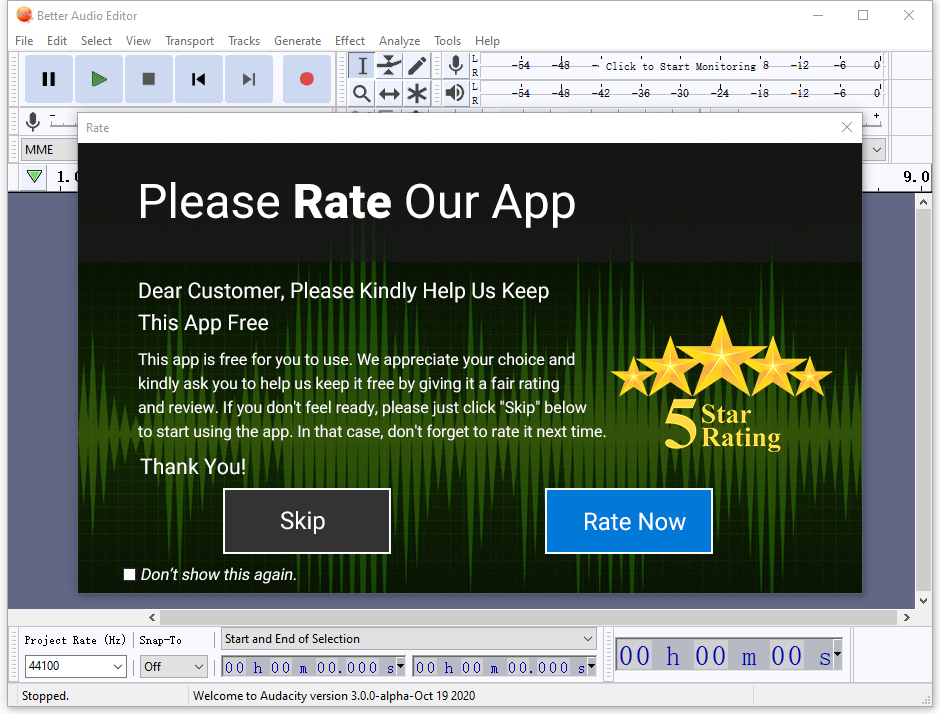Choose the Zoom magnifier tool

[x=362, y=93]
